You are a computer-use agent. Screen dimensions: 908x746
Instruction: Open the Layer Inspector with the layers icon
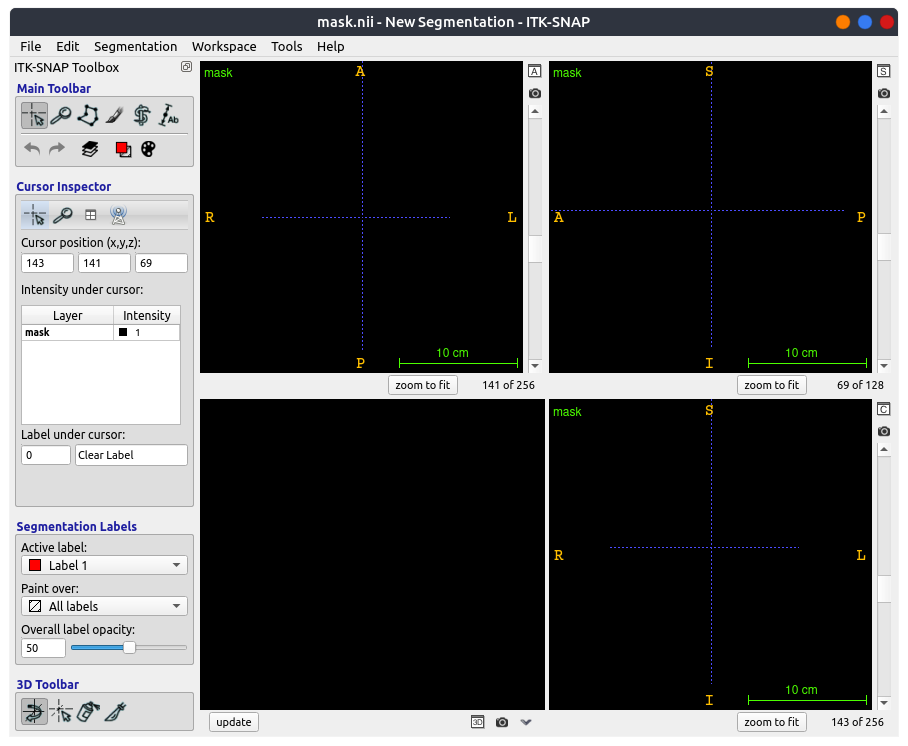[x=89, y=148]
